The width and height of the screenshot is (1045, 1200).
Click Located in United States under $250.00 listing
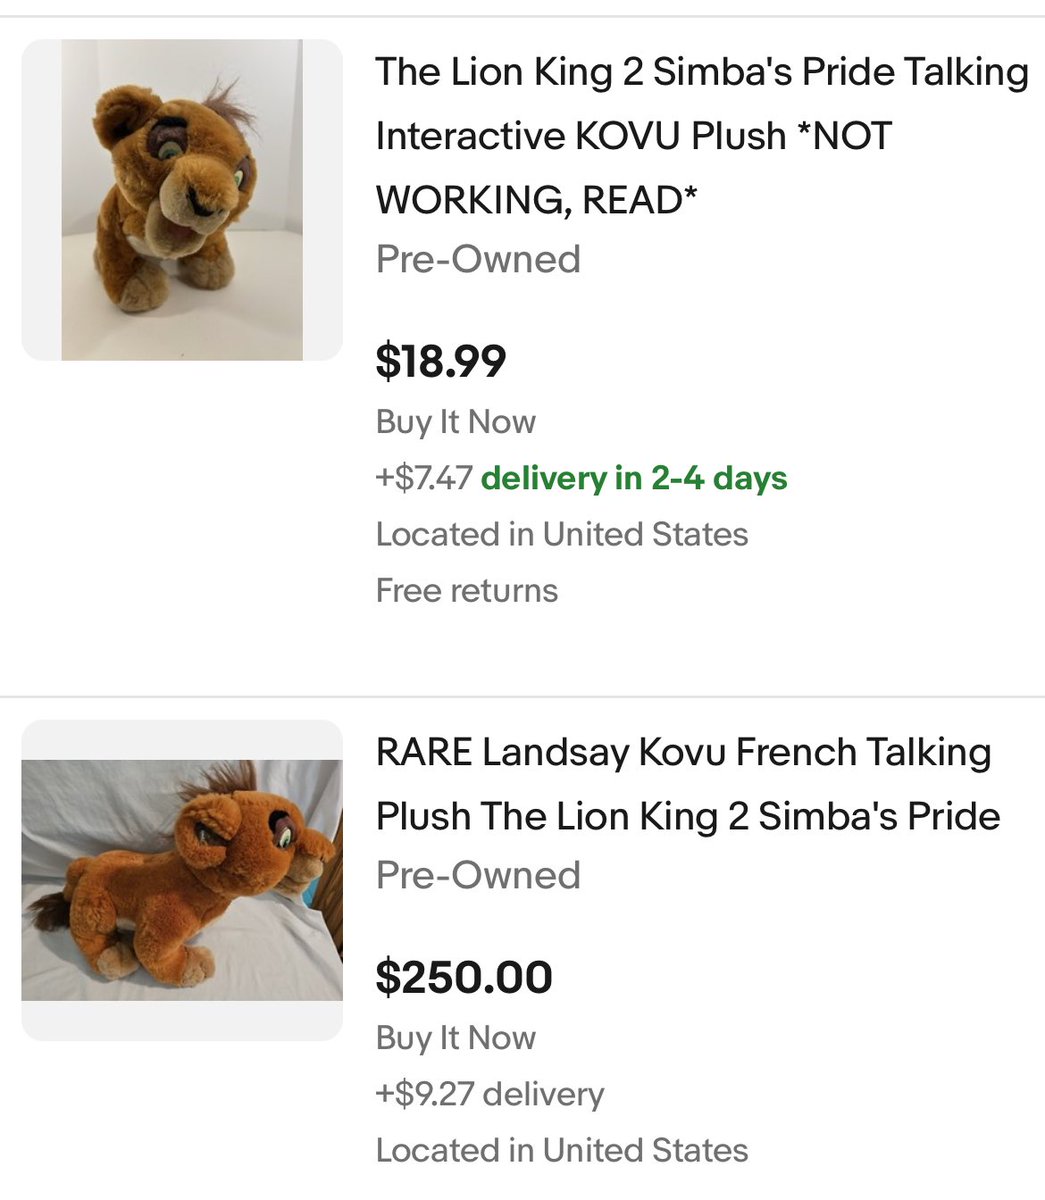pos(561,1150)
